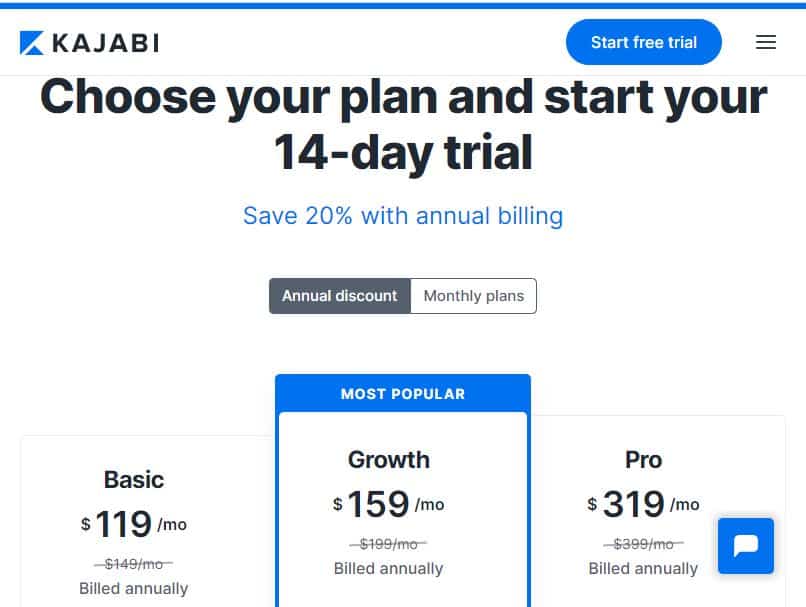Open the hamburger menu
Viewport: 806px width, 607px height.
click(x=765, y=42)
